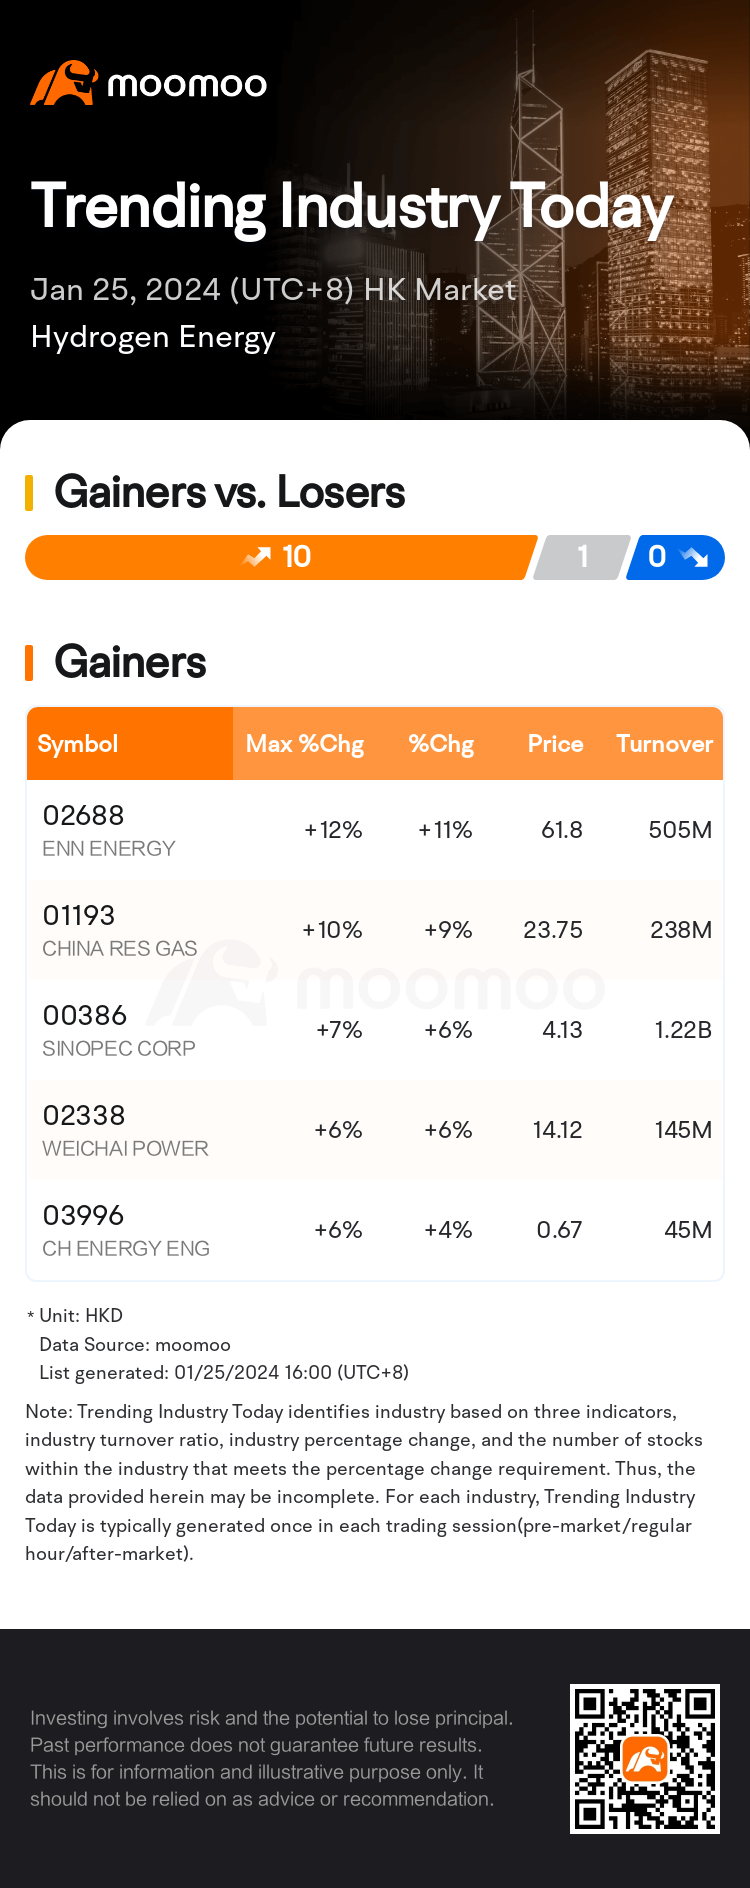Open the 01193 CHINA RES GAS row
750x1888 pixels.
[375, 930]
